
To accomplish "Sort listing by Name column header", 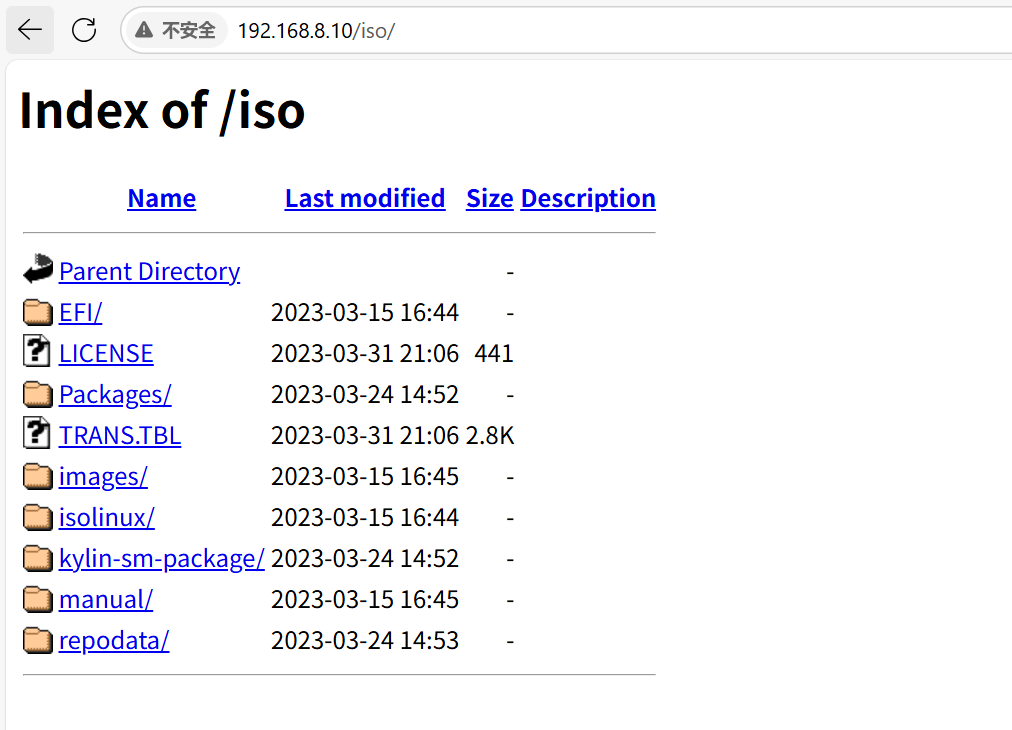I will [x=162, y=198].
